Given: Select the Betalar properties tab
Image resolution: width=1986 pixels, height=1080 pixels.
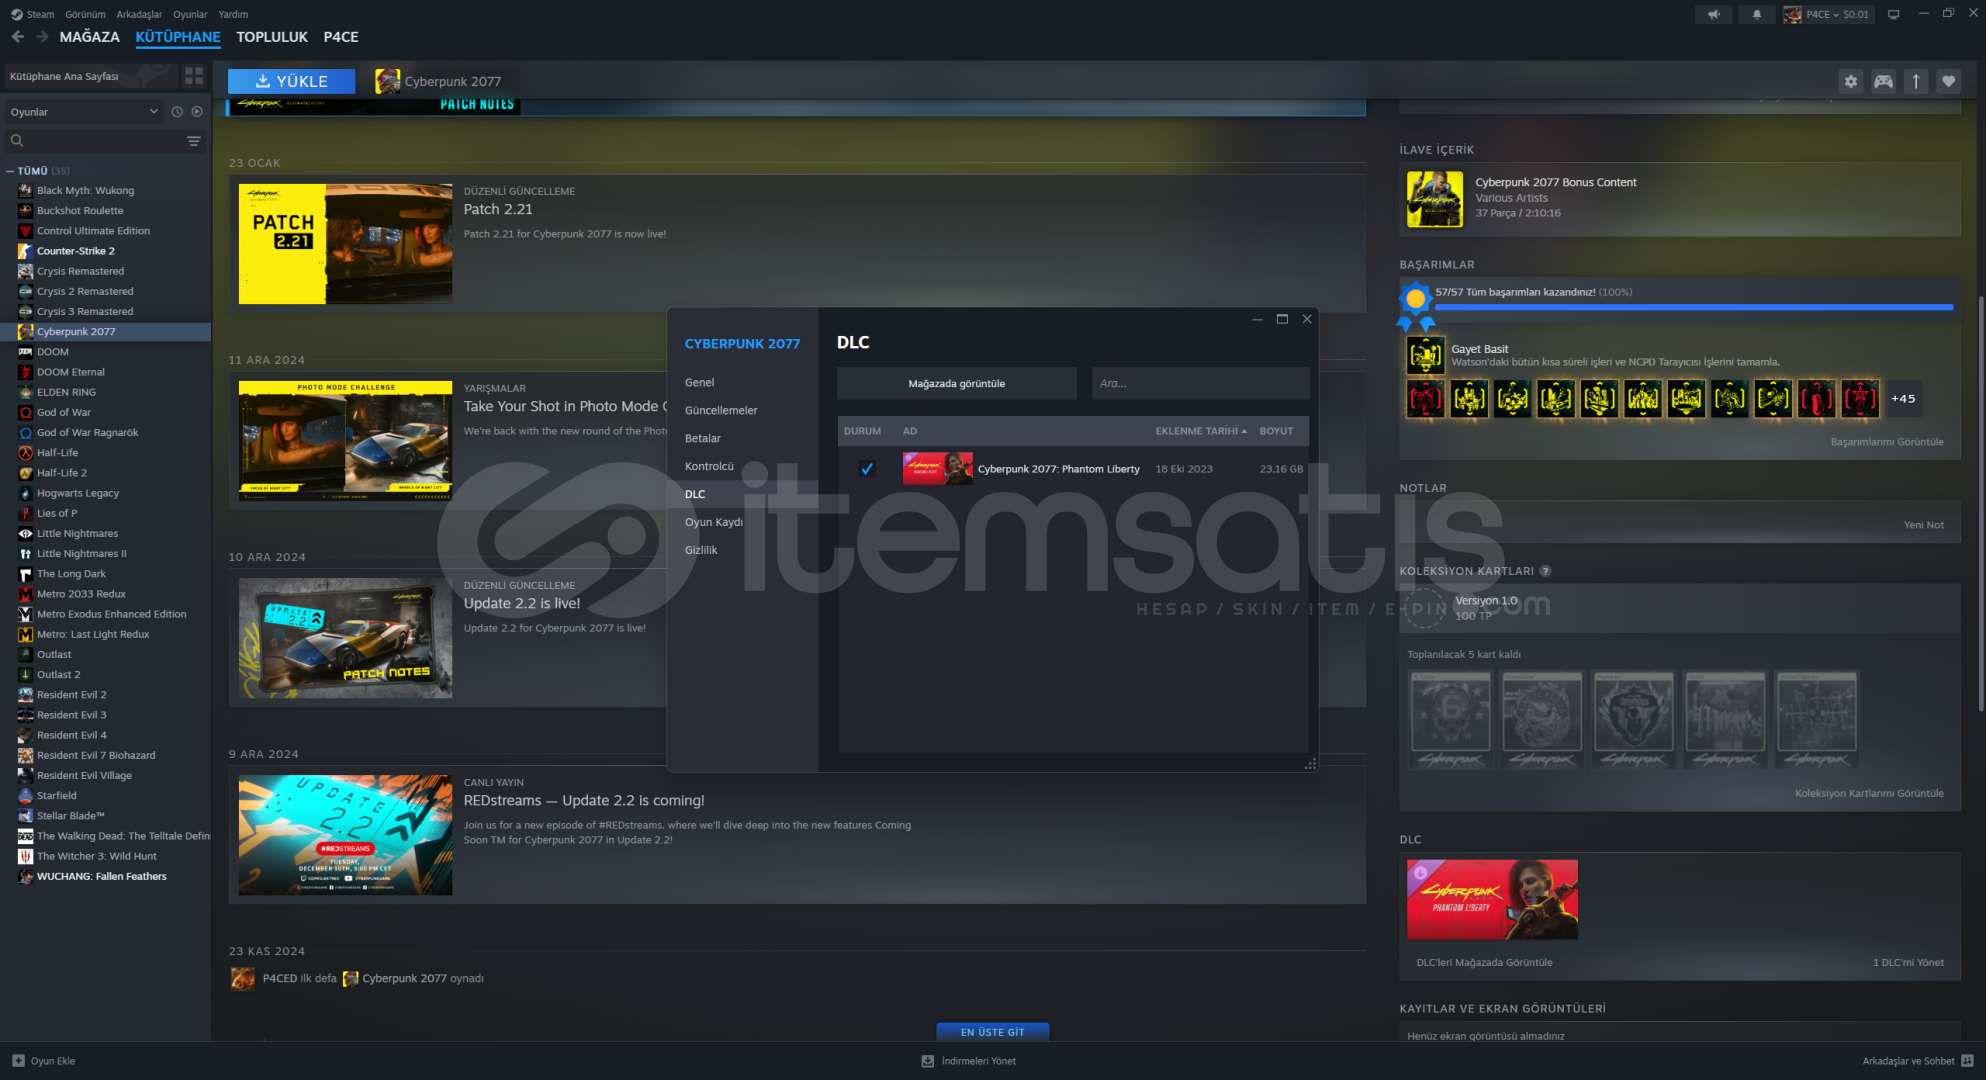Looking at the screenshot, I should (702, 438).
